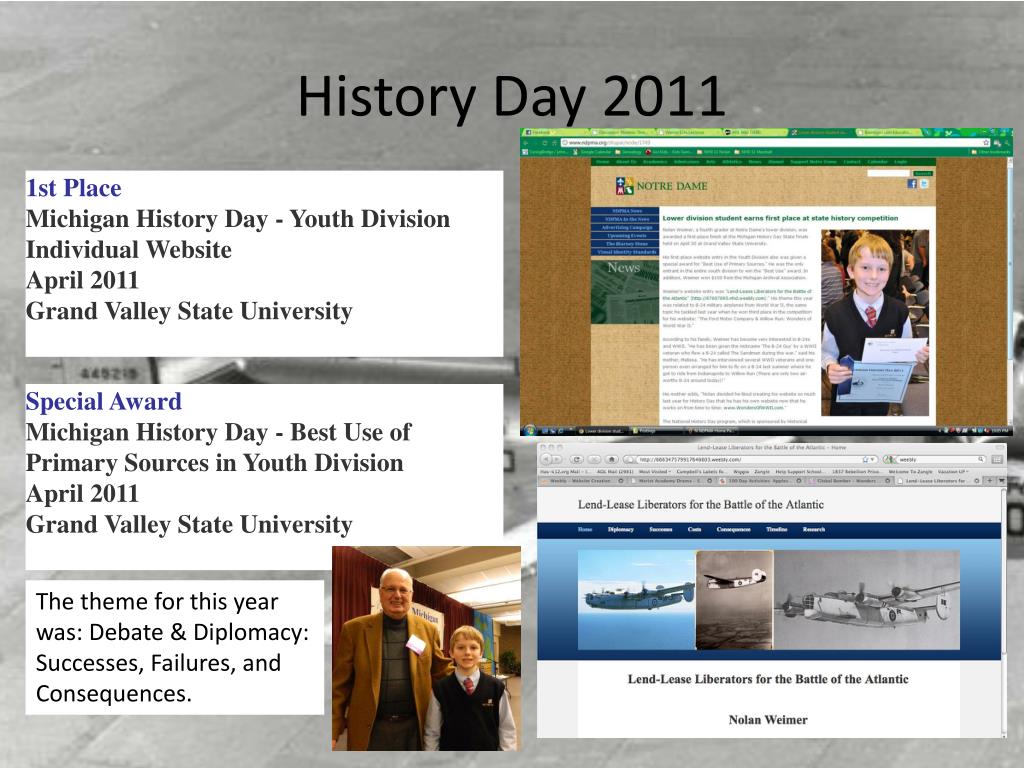Click Advertising Campaign sidebar link
Viewport: 1024px width, 768px height.
coord(626,227)
